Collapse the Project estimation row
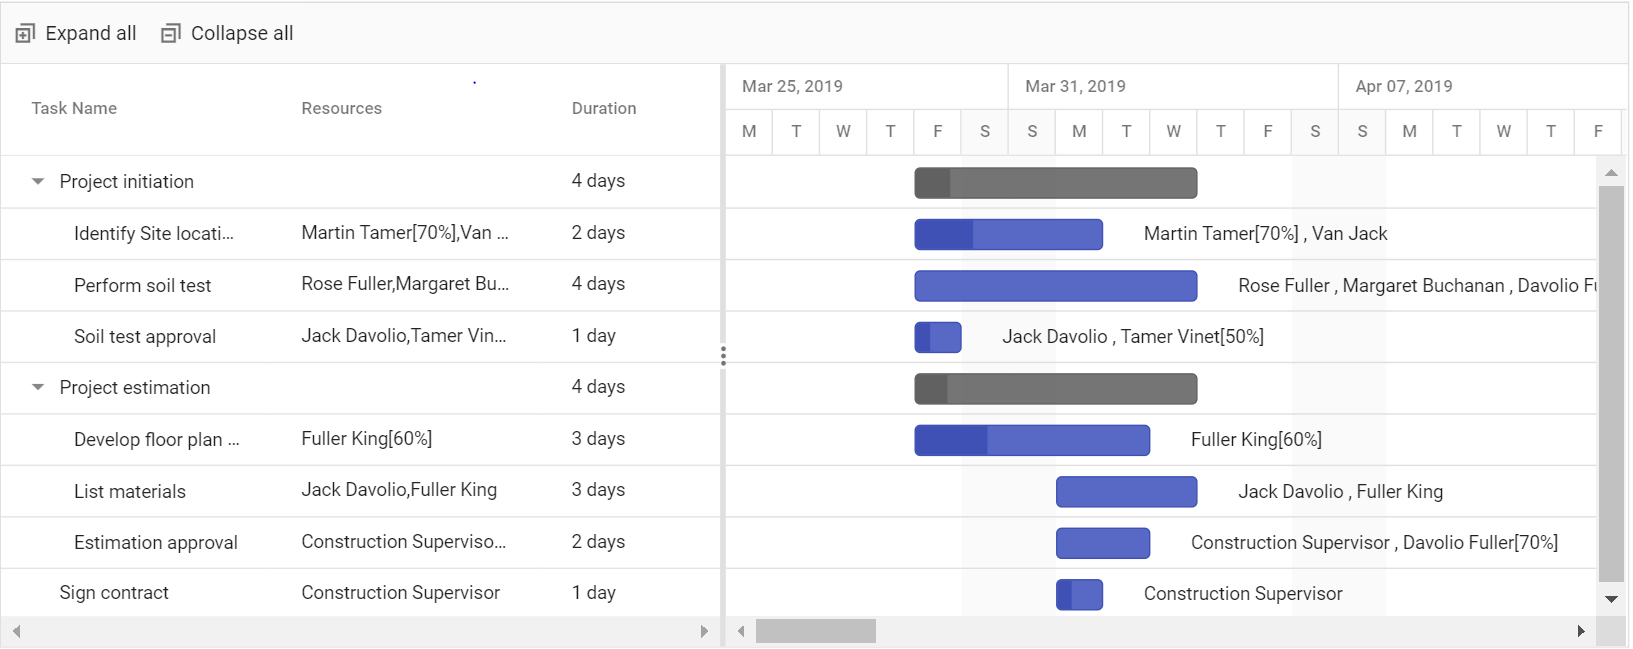The height and width of the screenshot is (649, 1633). (x=38, y=388)
